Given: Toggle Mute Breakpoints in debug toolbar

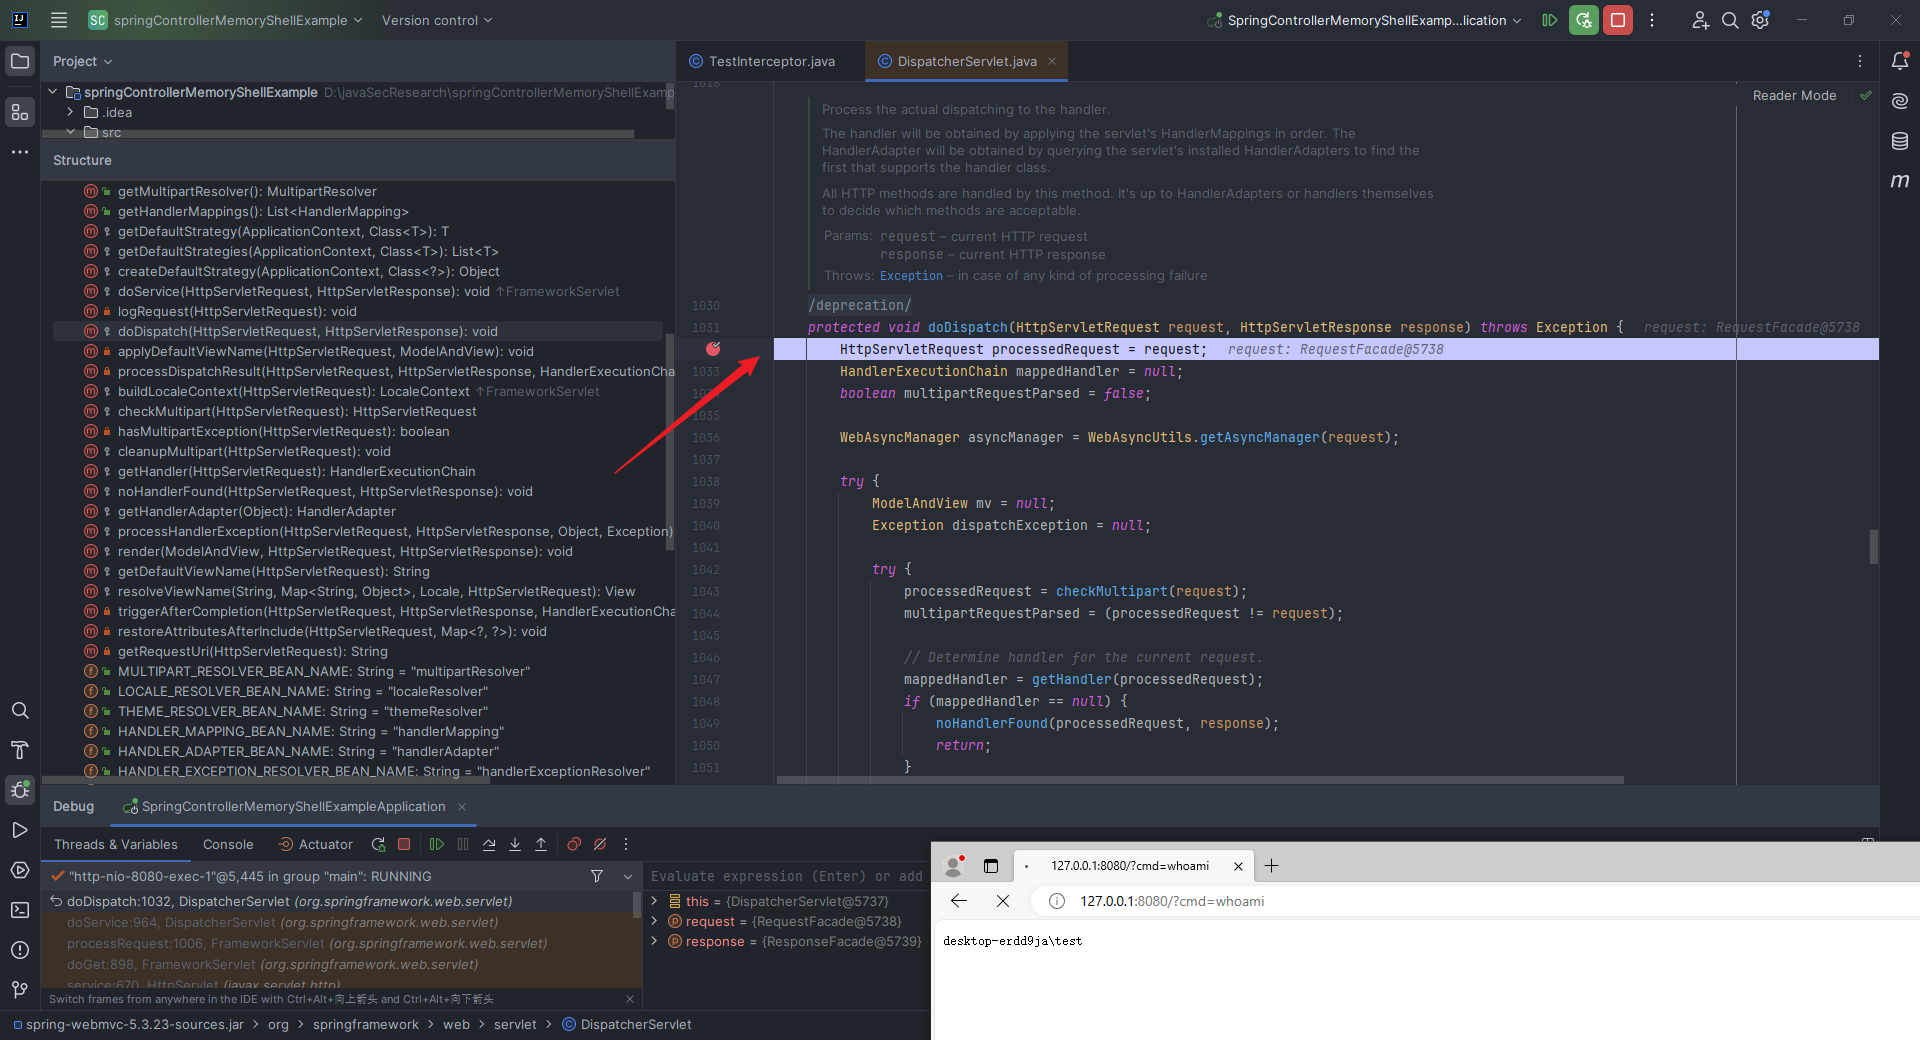Looking at the screenshot, I should click(600, 844).
